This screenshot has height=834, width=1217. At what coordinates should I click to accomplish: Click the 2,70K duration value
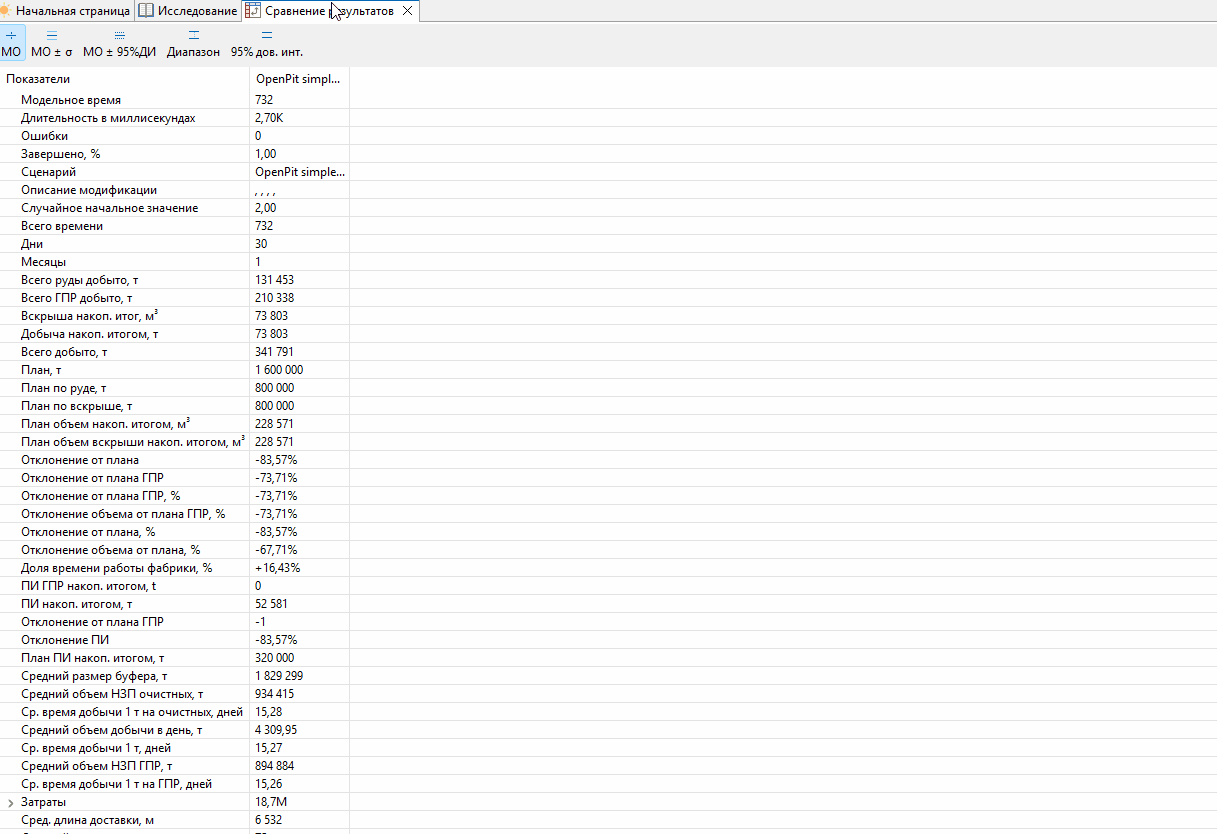click(300, 118)
